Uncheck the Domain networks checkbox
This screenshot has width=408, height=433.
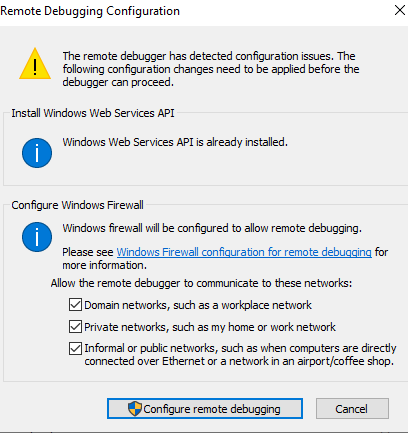click(x=75, y=305)
